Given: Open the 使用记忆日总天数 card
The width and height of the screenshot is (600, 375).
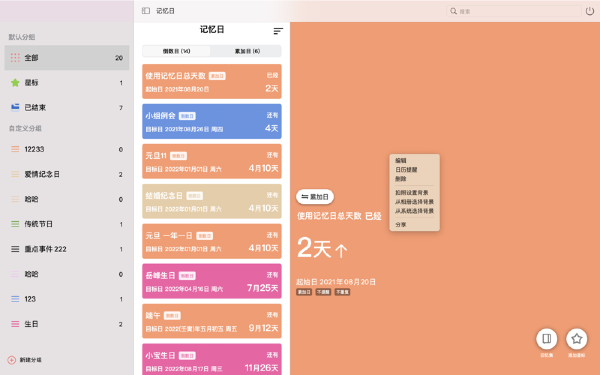Looking at the screenshot, I should pos(212,82).
